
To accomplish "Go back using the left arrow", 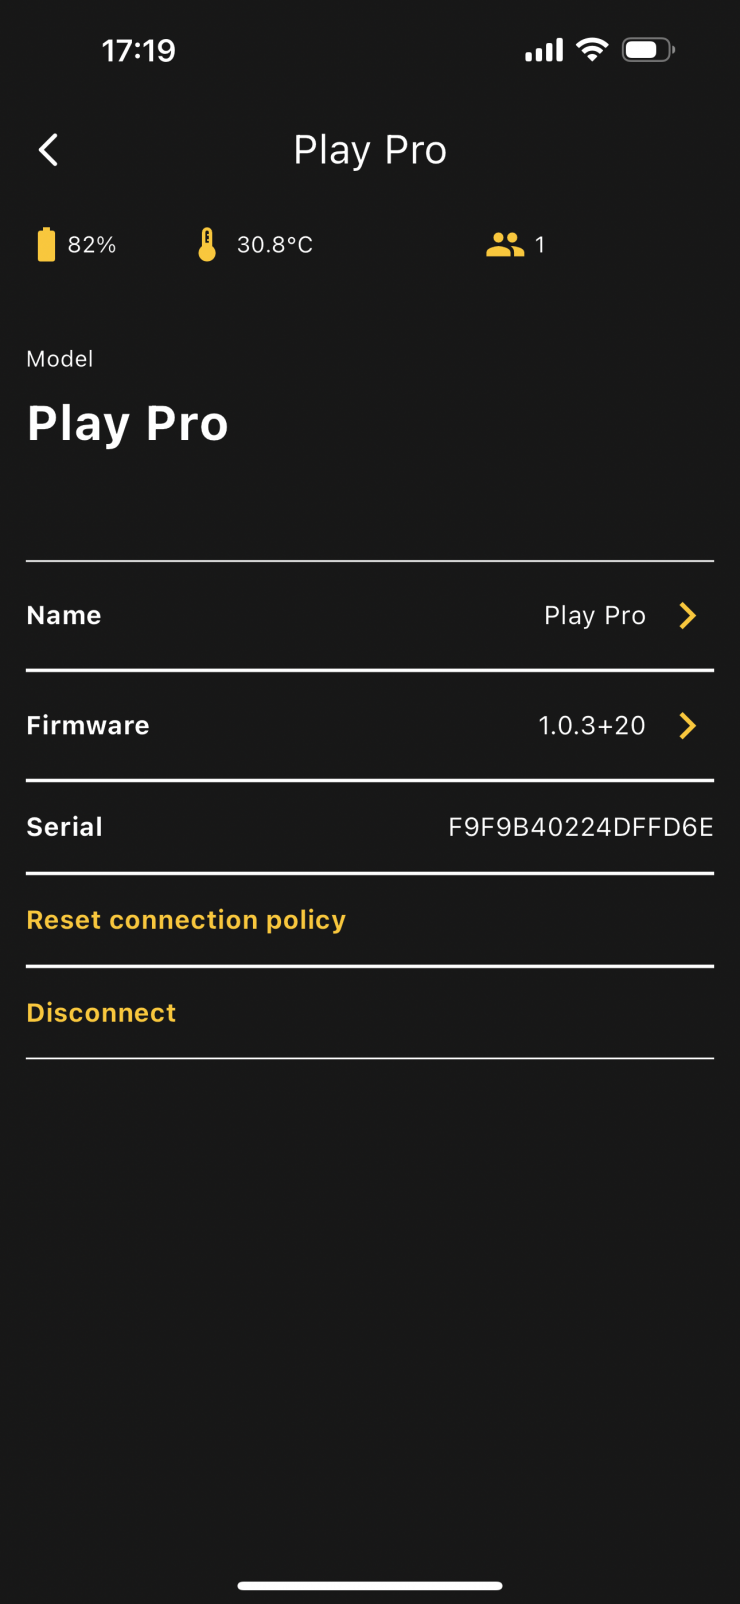I will [48, 150].
